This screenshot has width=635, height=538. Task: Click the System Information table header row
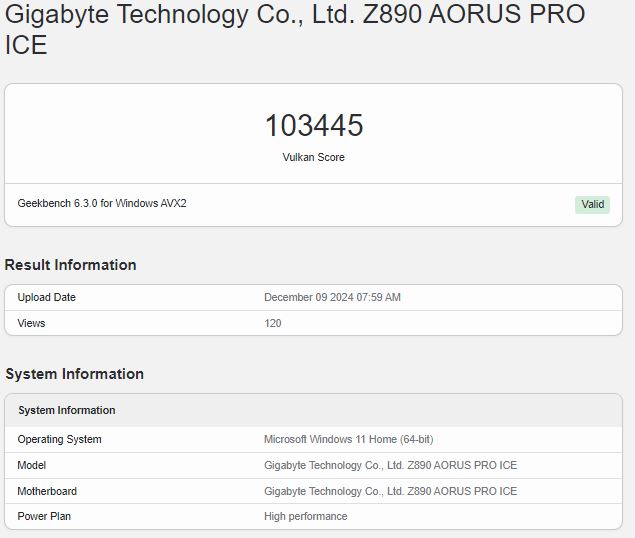click(313, 410)
